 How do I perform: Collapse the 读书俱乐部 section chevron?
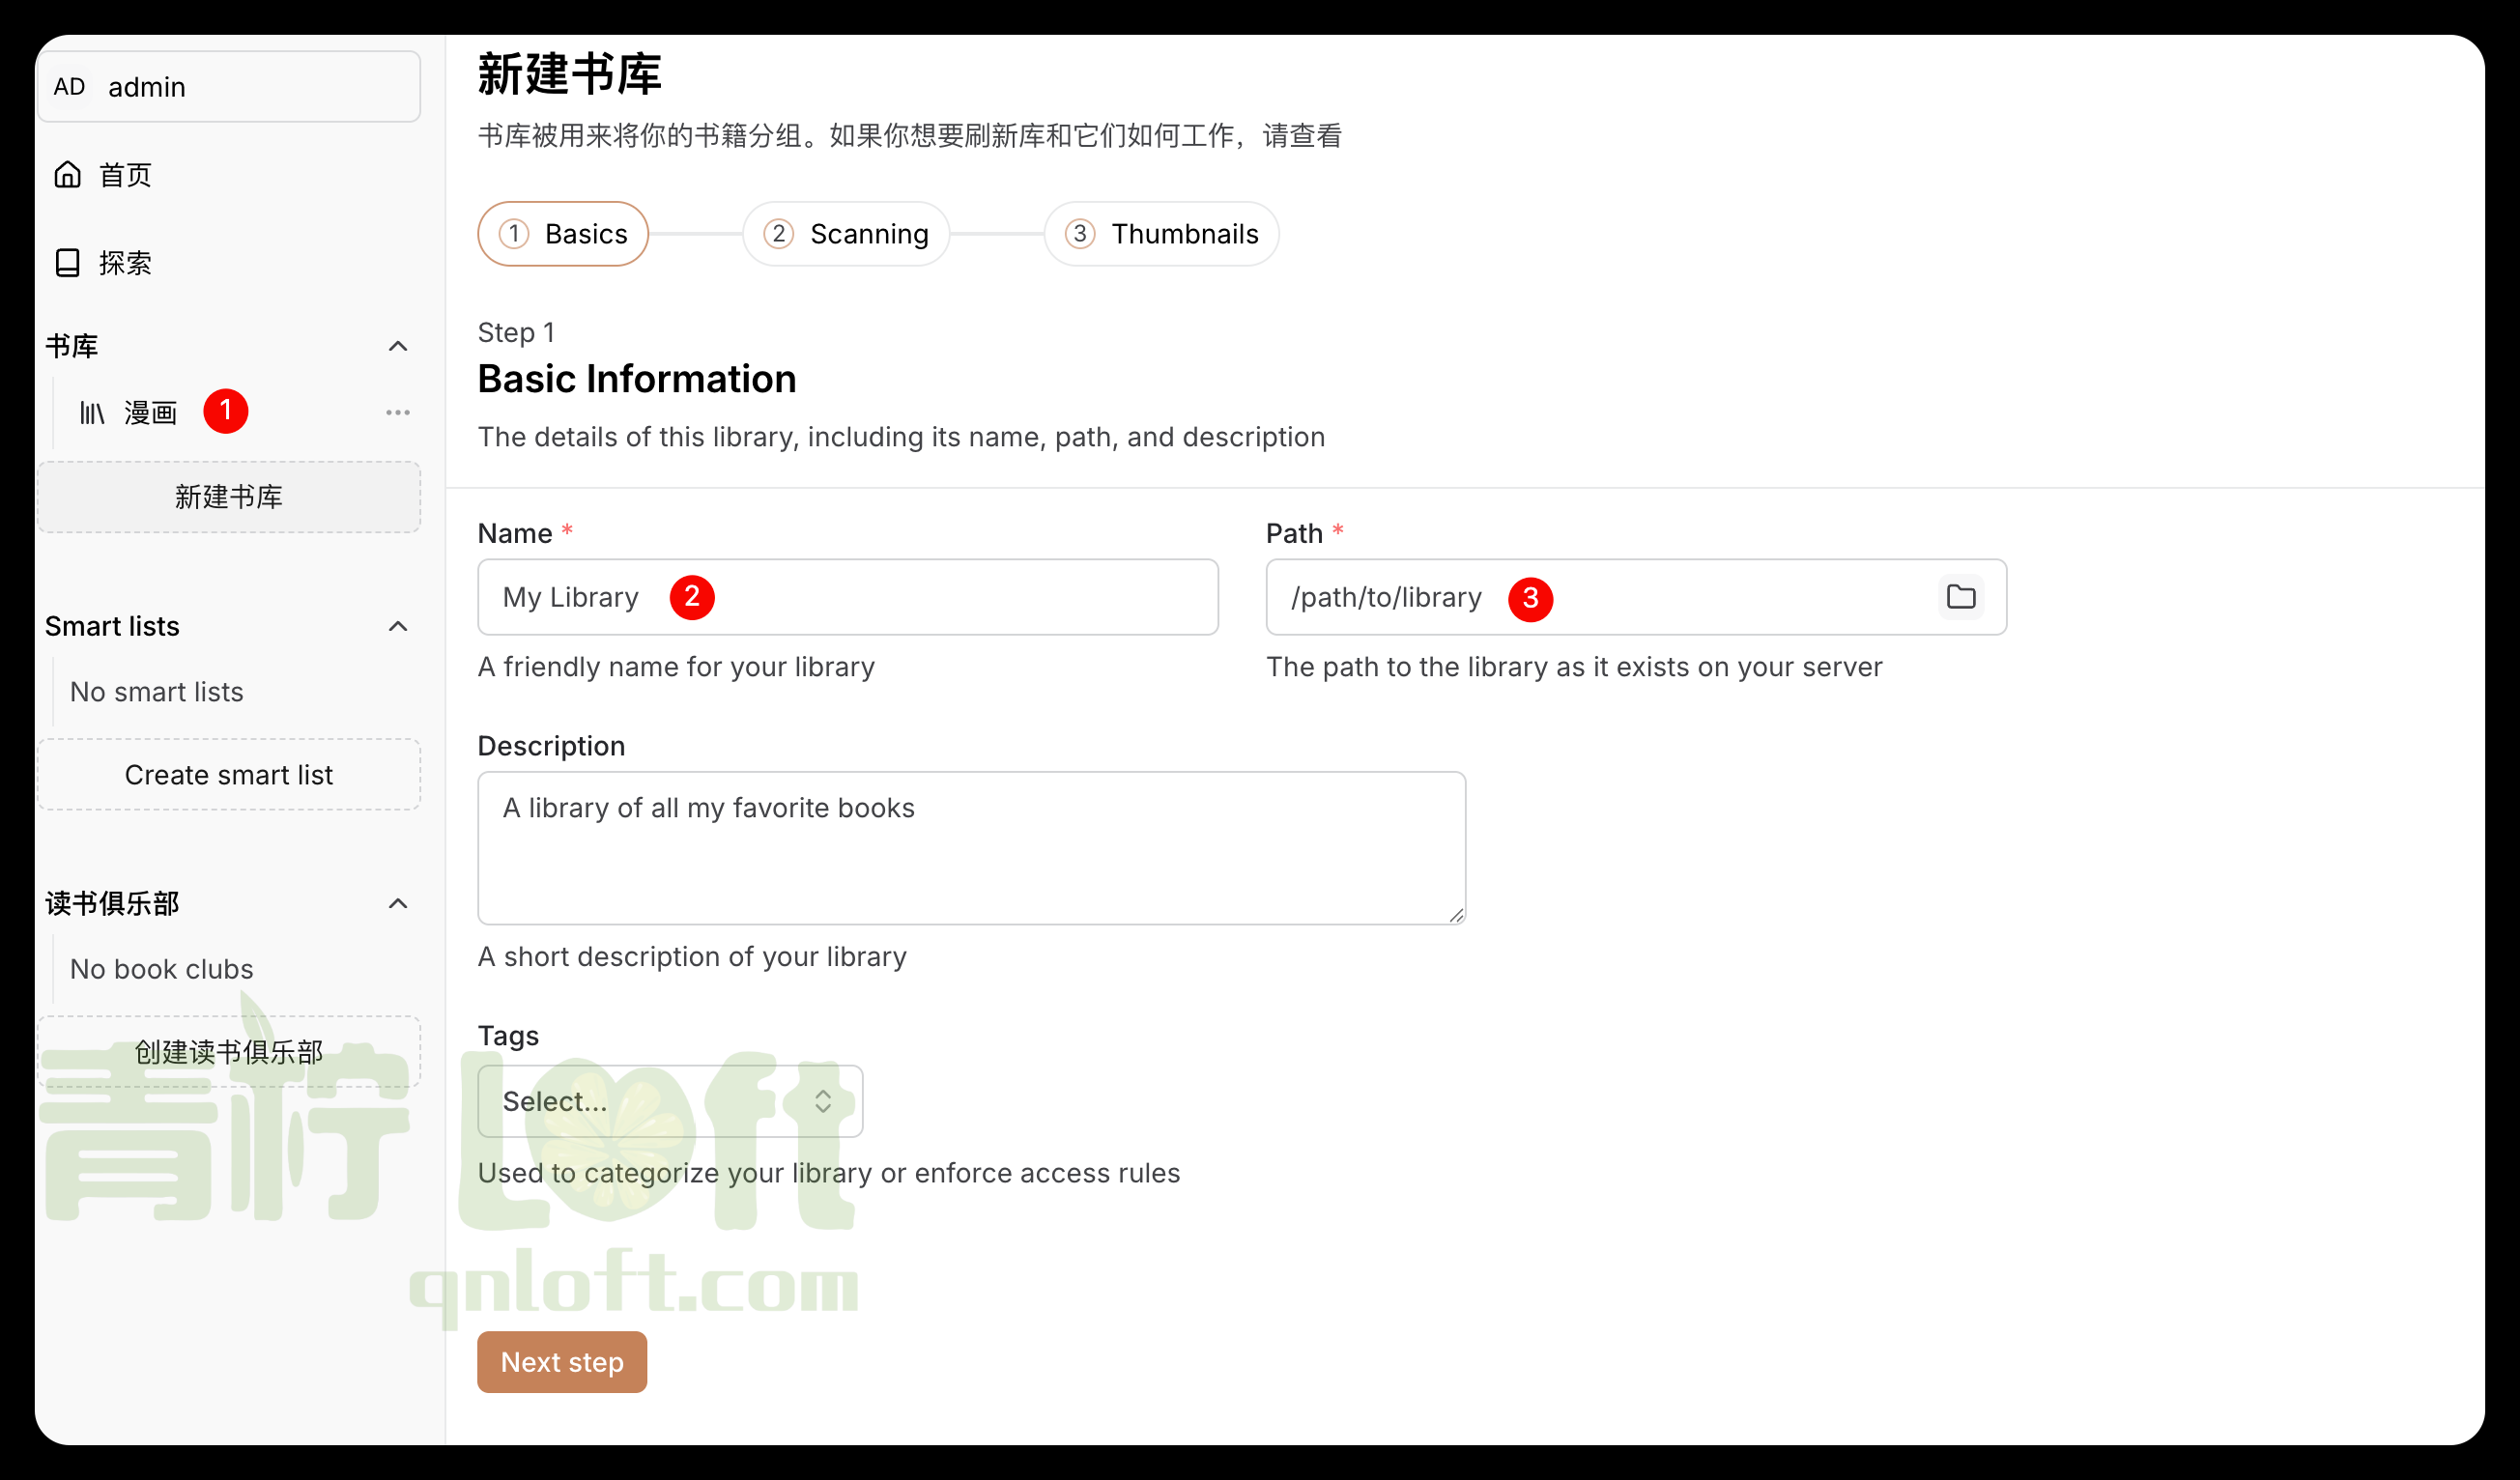398,904
